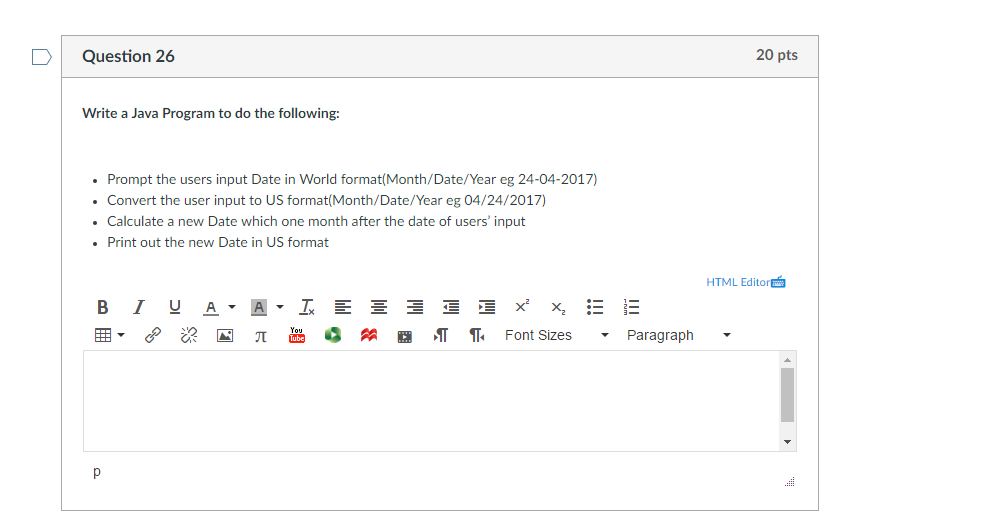Click the editor scrollbar down arrow

click(x=787, y=442)
